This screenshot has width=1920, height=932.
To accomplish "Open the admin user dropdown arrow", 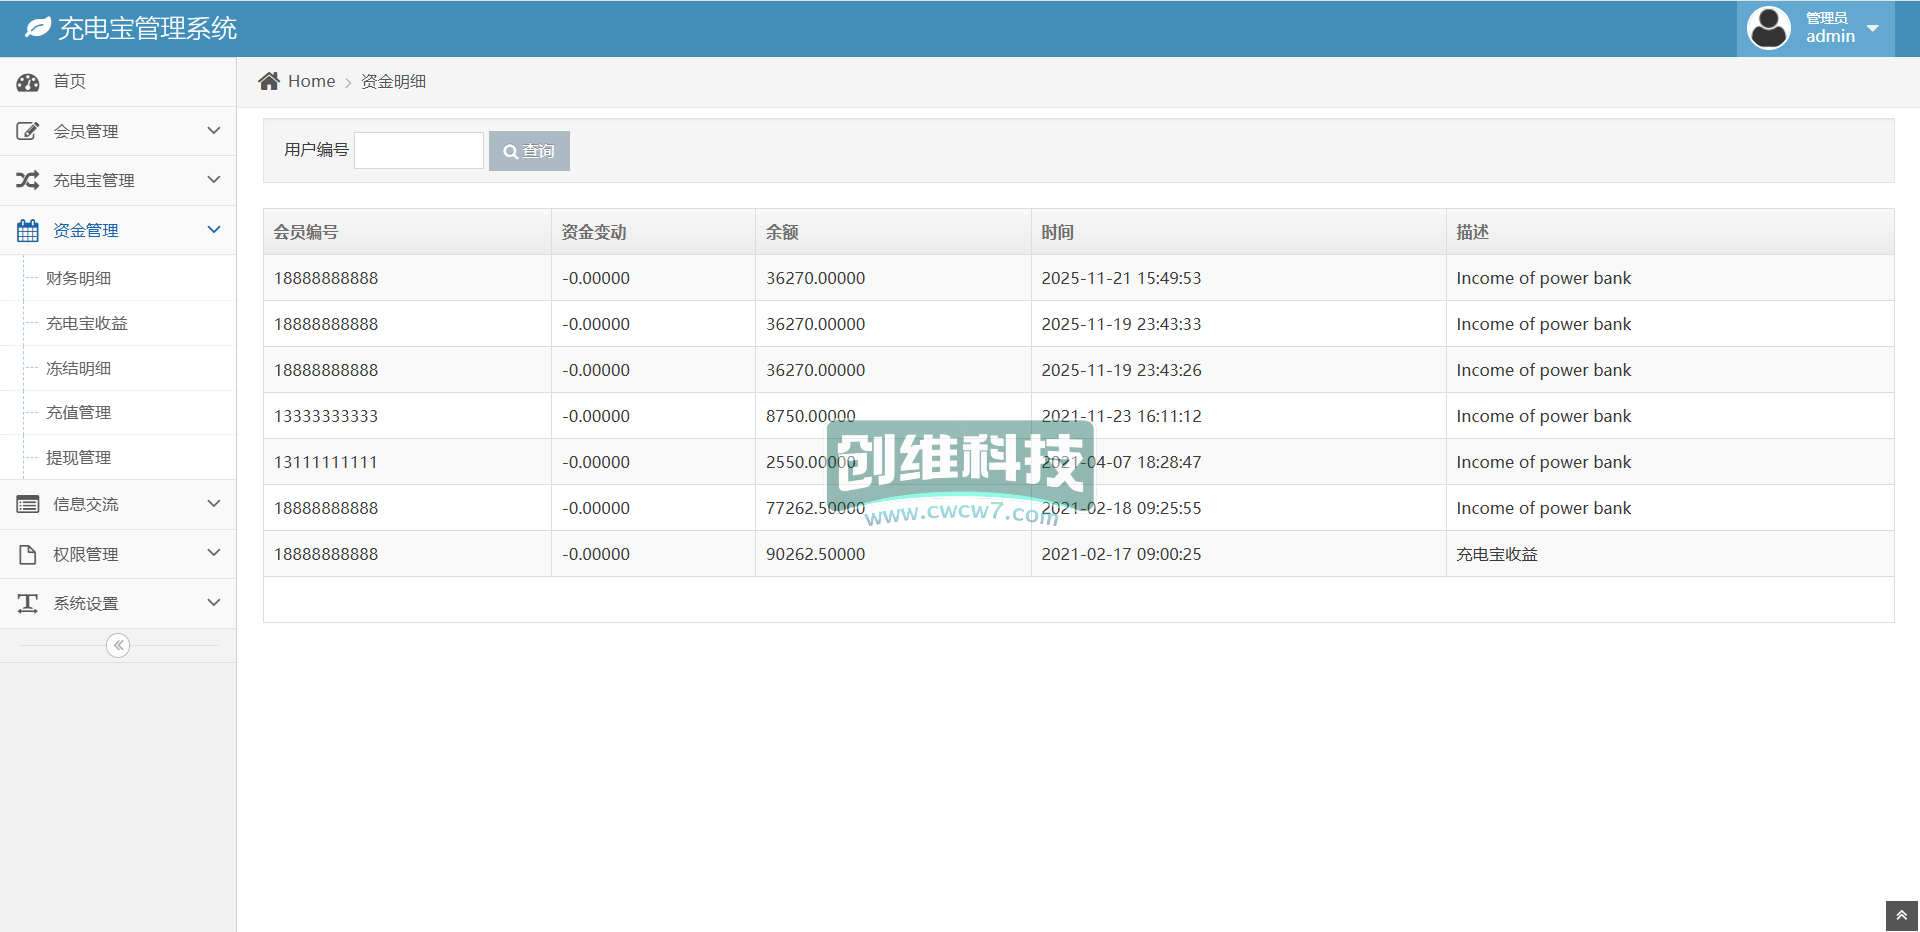I will click(x=1873, y=28).
